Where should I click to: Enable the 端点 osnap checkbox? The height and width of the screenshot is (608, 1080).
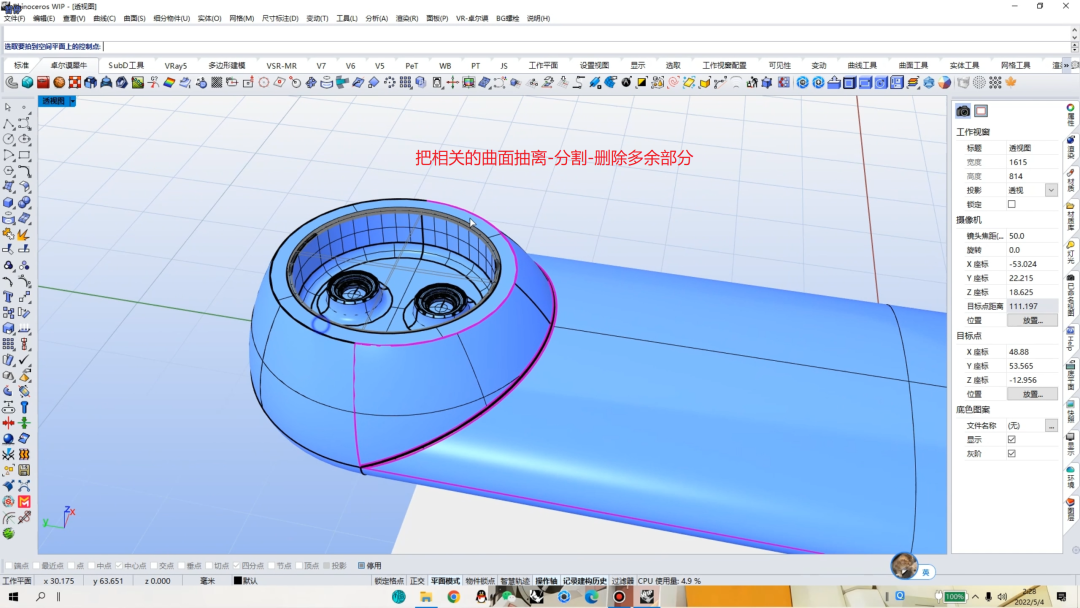(x=8, y=566)
